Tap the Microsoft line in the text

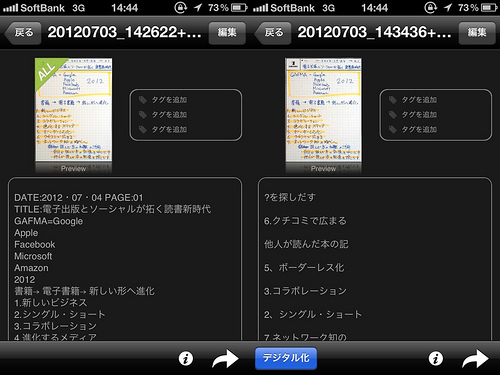coord(33,256)
